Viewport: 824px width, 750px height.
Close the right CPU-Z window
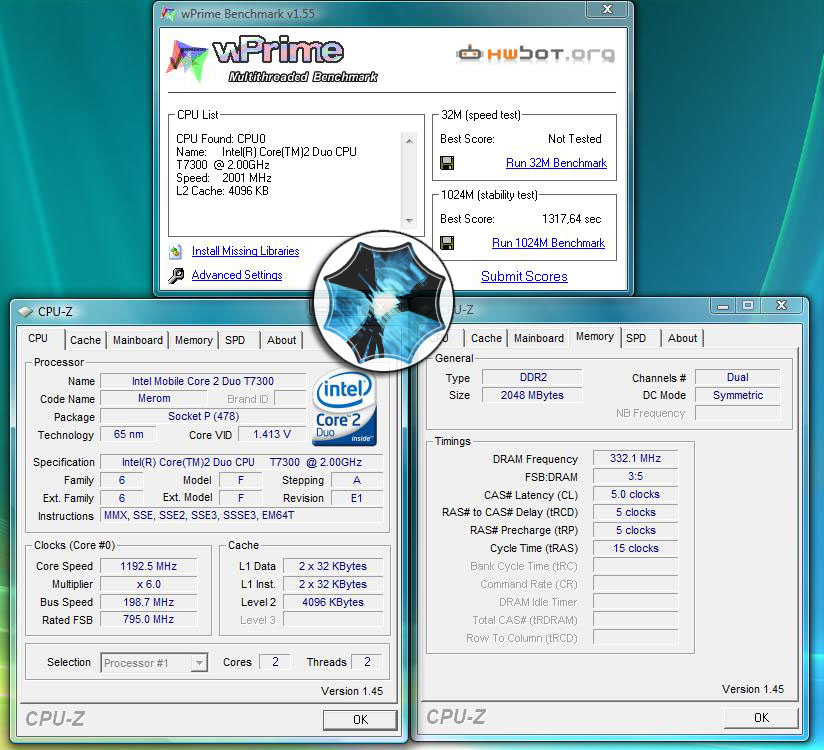[x=781, y=305]
